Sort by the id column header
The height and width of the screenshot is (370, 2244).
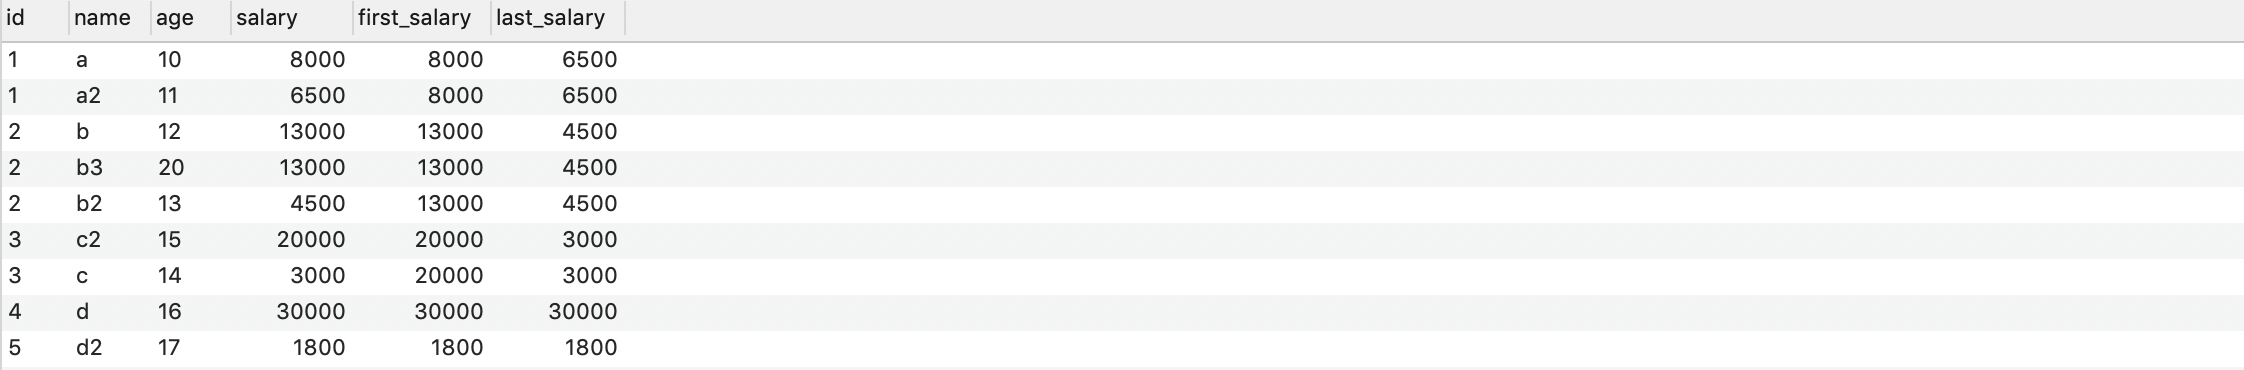coord(35,18)
